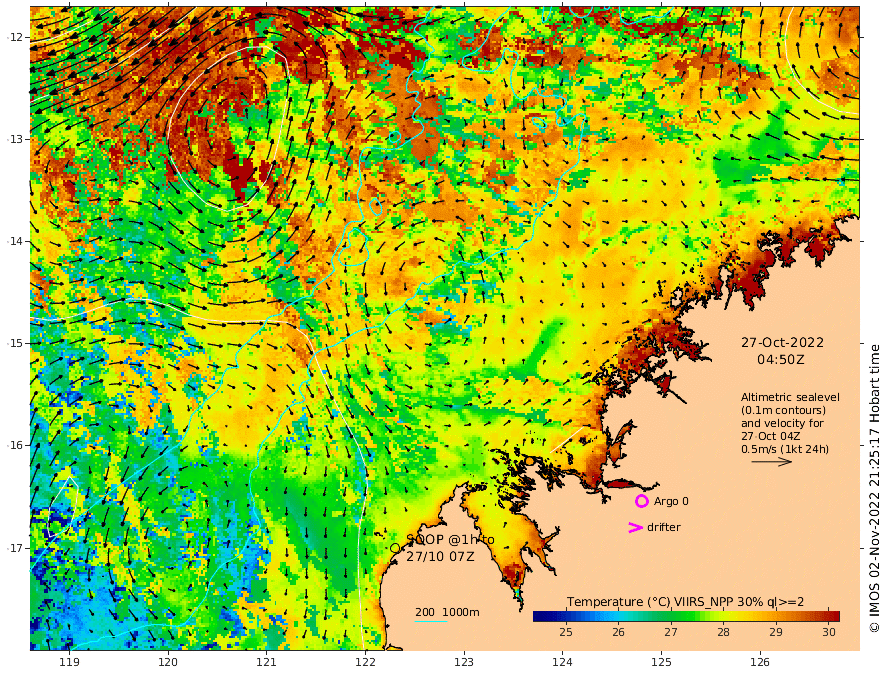Click latitude axis label -16

(15, 445)
